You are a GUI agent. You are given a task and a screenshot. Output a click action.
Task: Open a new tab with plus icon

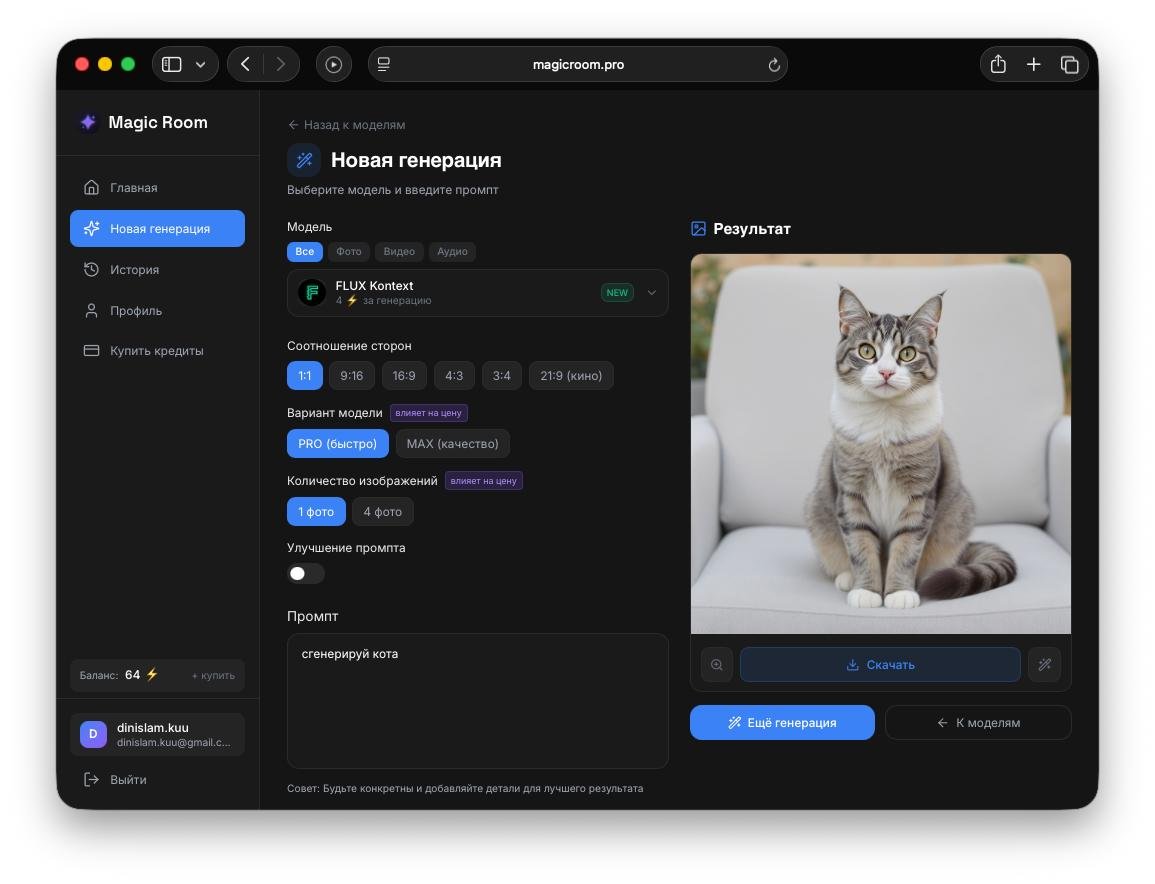click(1033, 65)
